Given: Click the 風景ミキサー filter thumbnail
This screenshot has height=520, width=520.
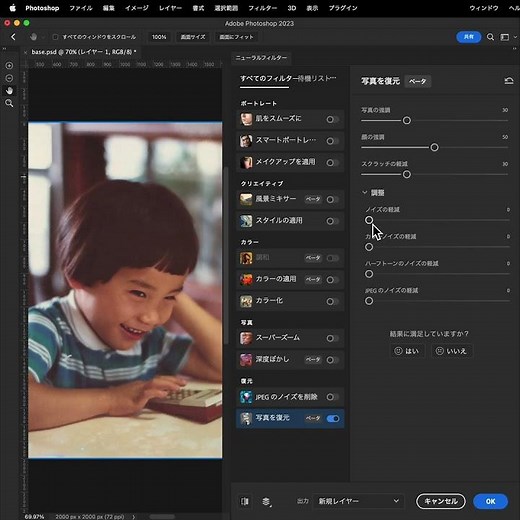Looking at the screenshot, I should (x=246, y=199).
